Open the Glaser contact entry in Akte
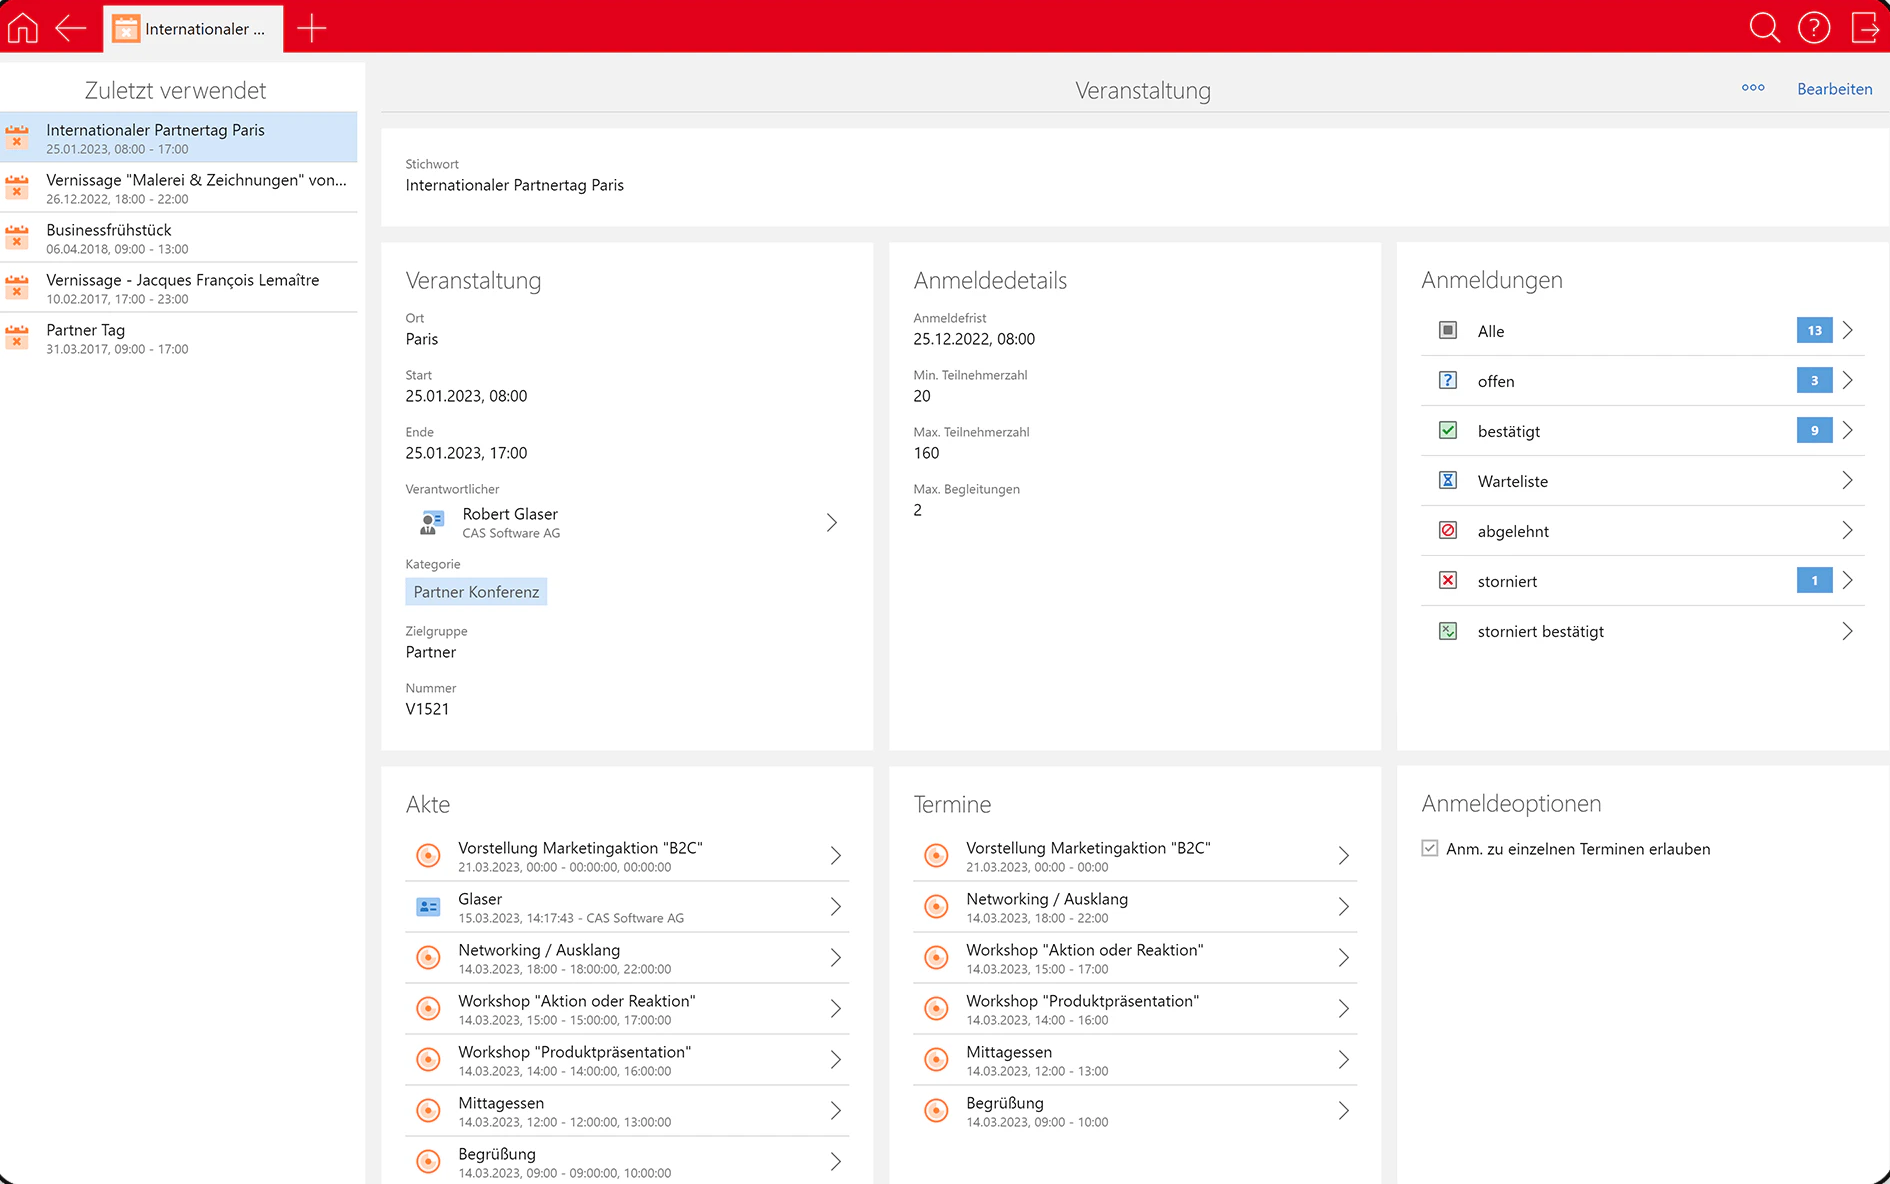The height and width of the screenshot is (1184, 1890). coord(627,907)
